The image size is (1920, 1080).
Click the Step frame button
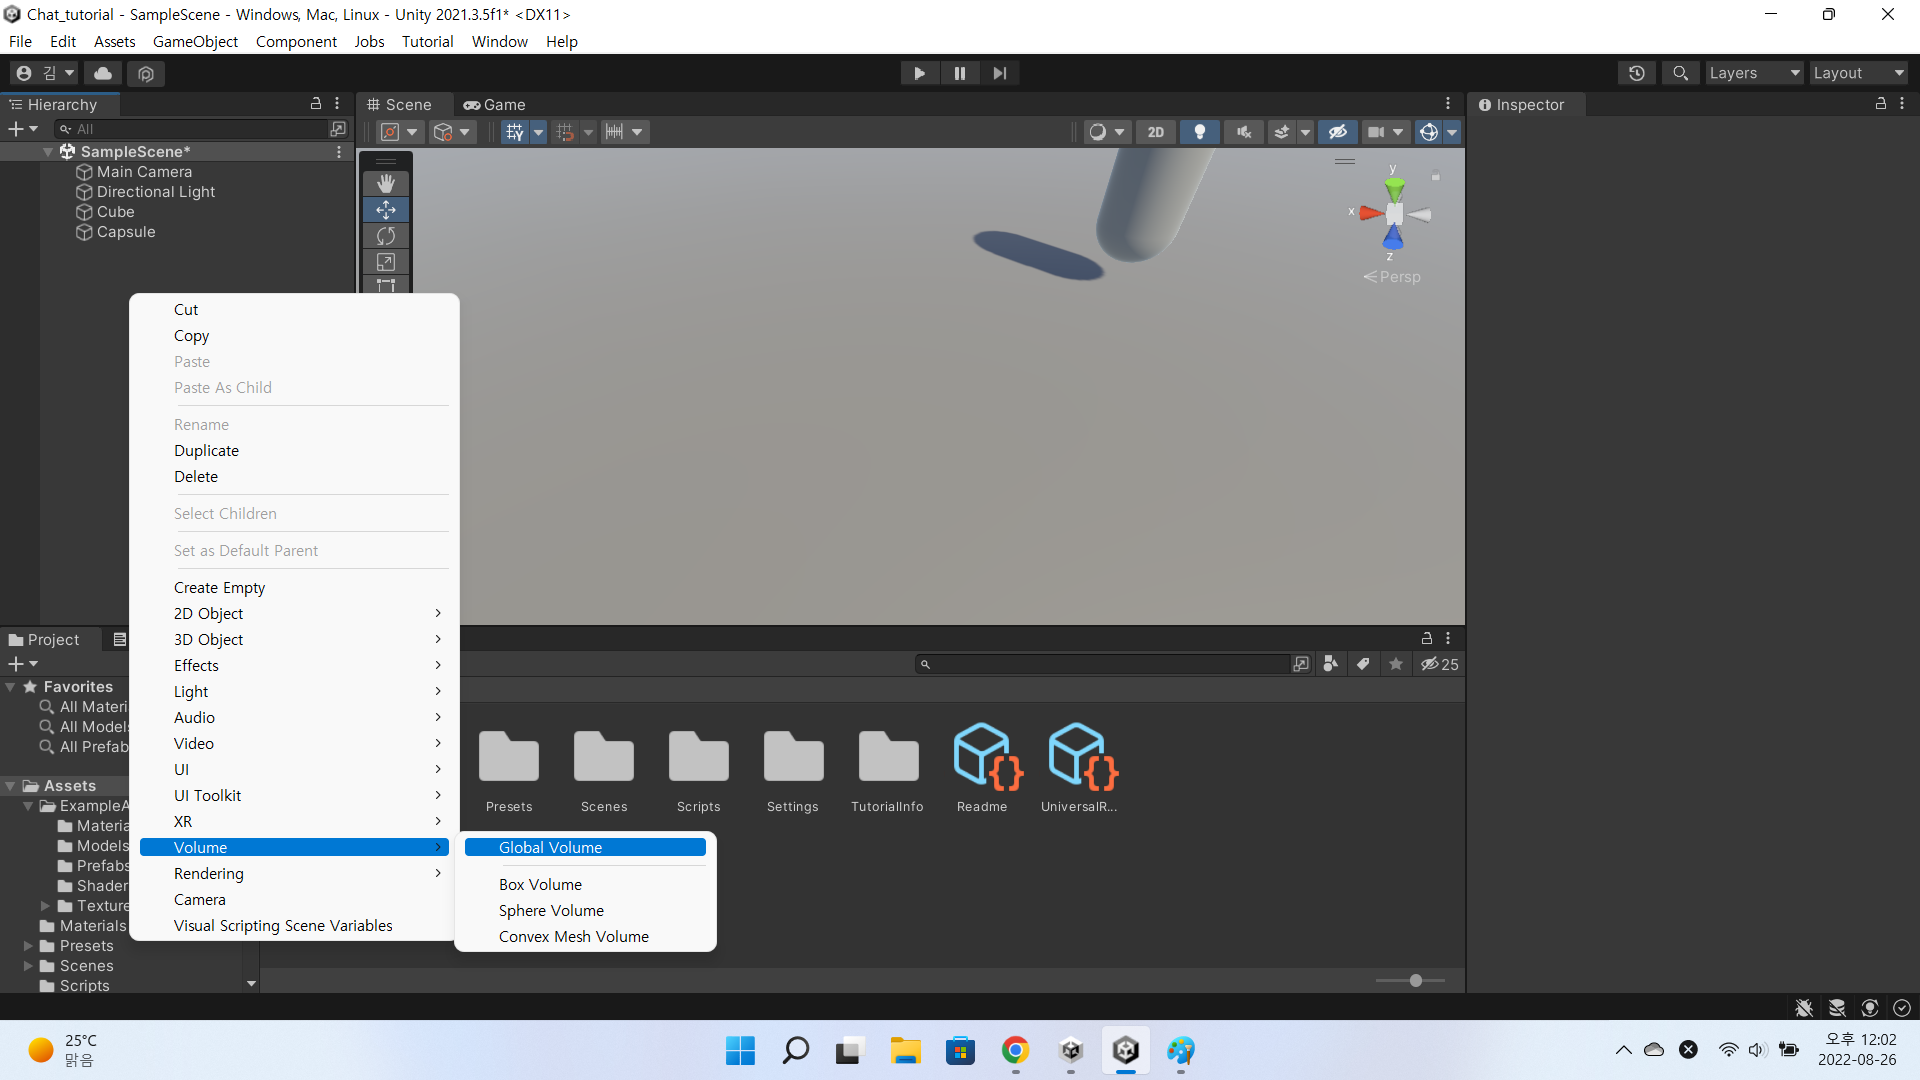999,73
